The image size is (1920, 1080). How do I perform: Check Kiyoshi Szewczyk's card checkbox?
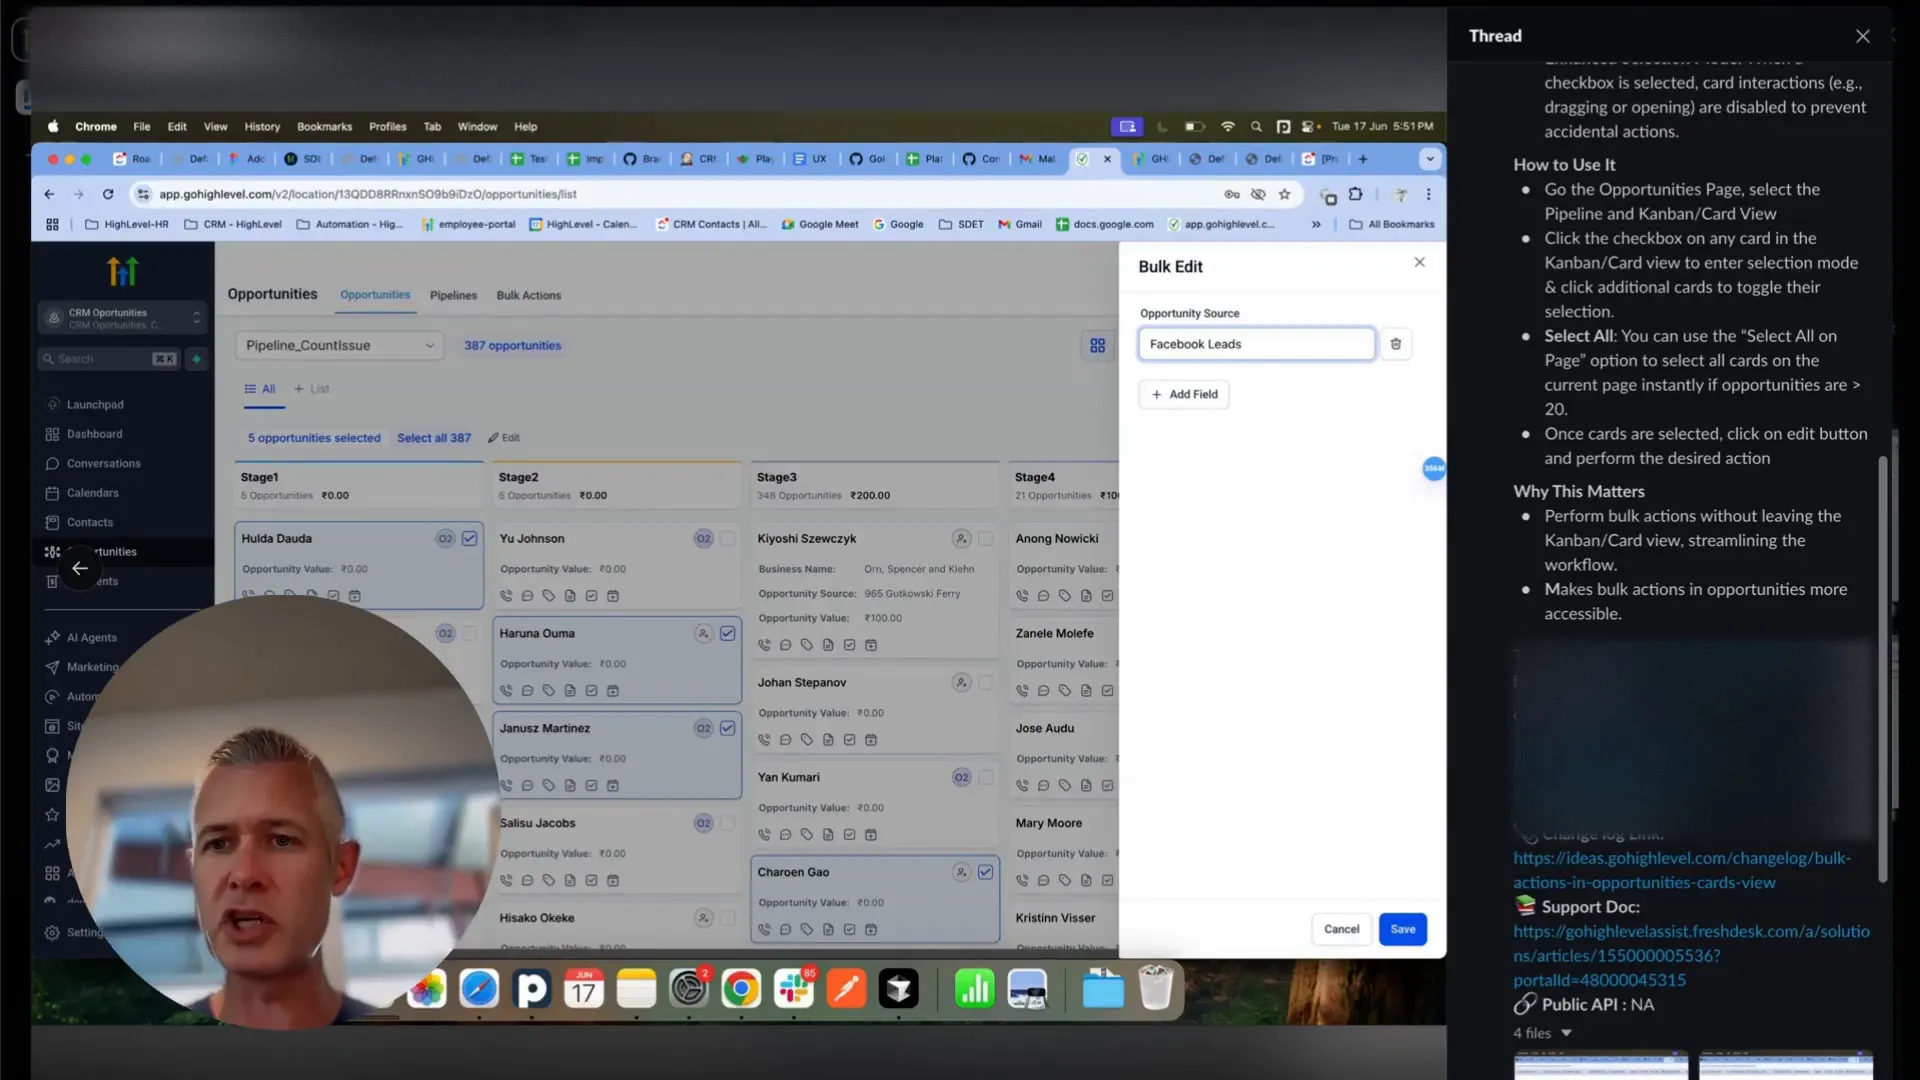pos(985,539)
